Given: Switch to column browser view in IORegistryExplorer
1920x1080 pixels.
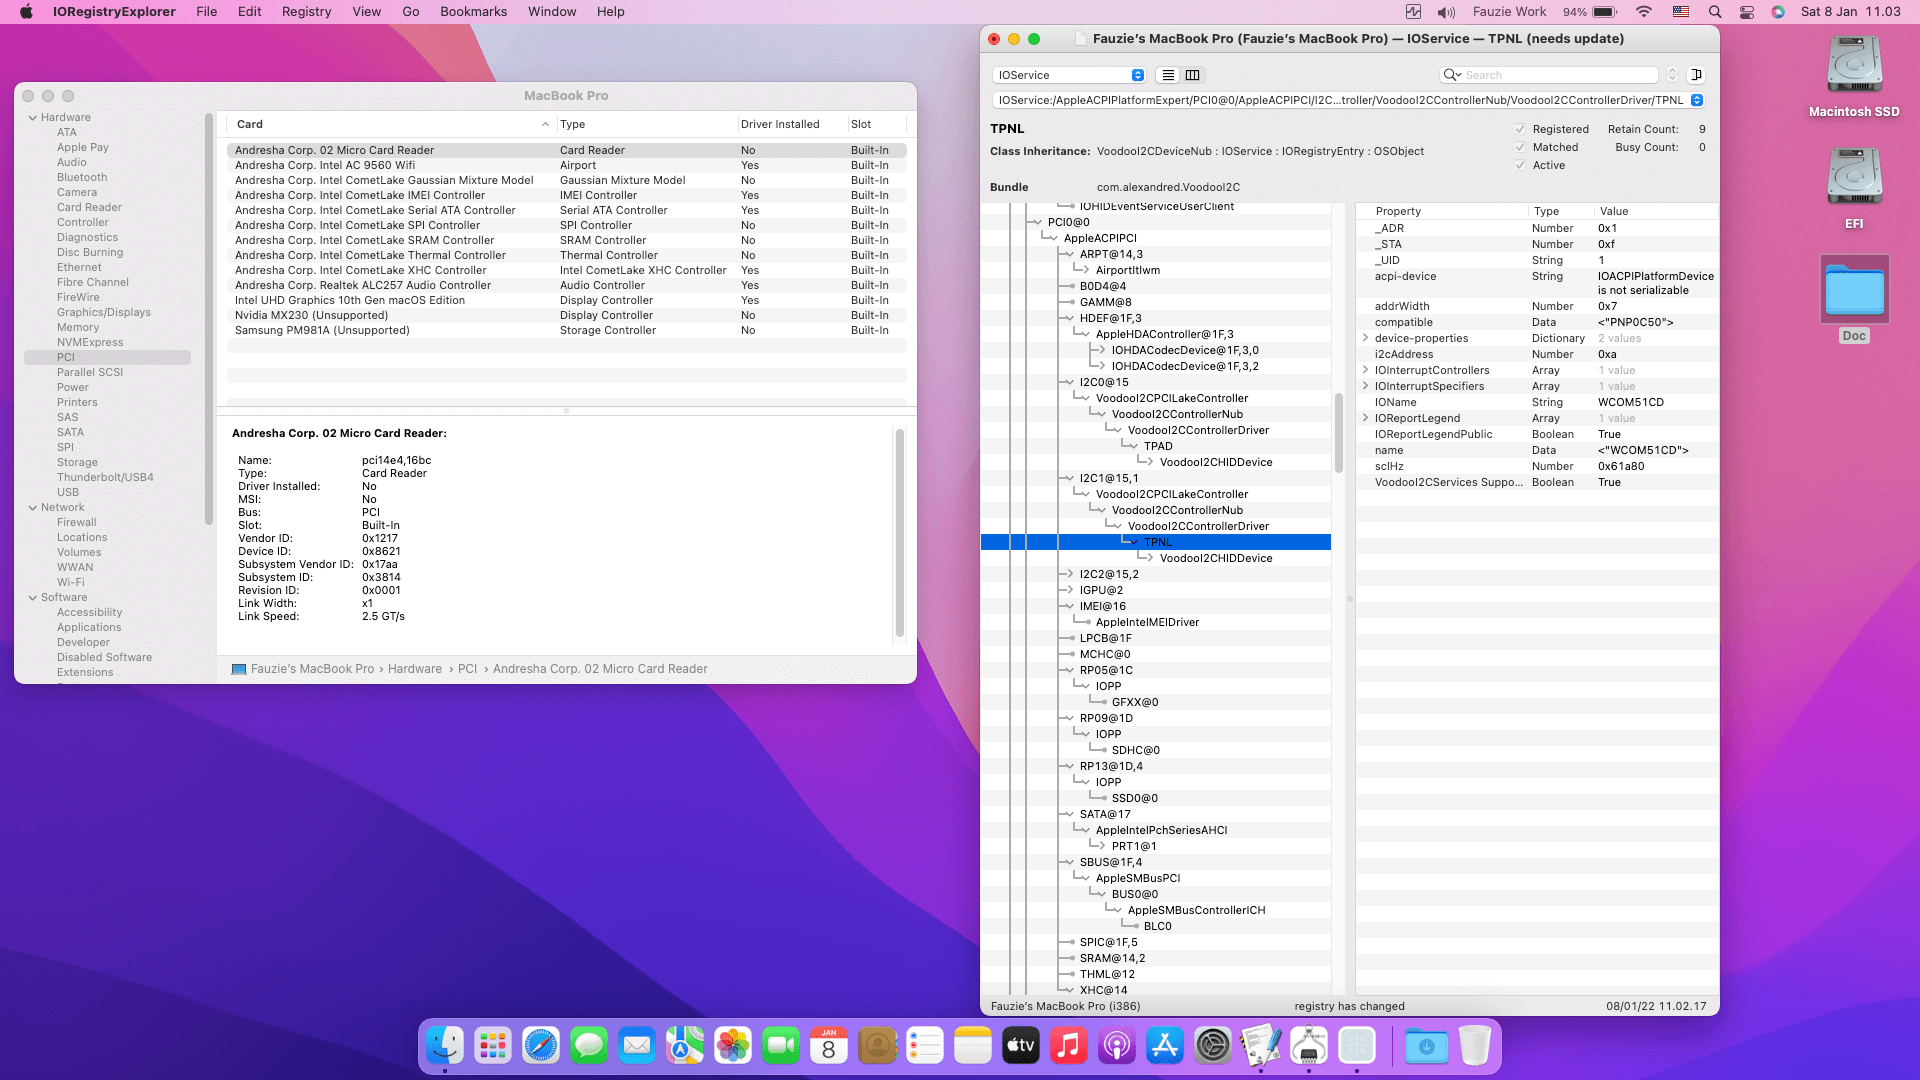Looking at the screenshot, I should 1192,75.
